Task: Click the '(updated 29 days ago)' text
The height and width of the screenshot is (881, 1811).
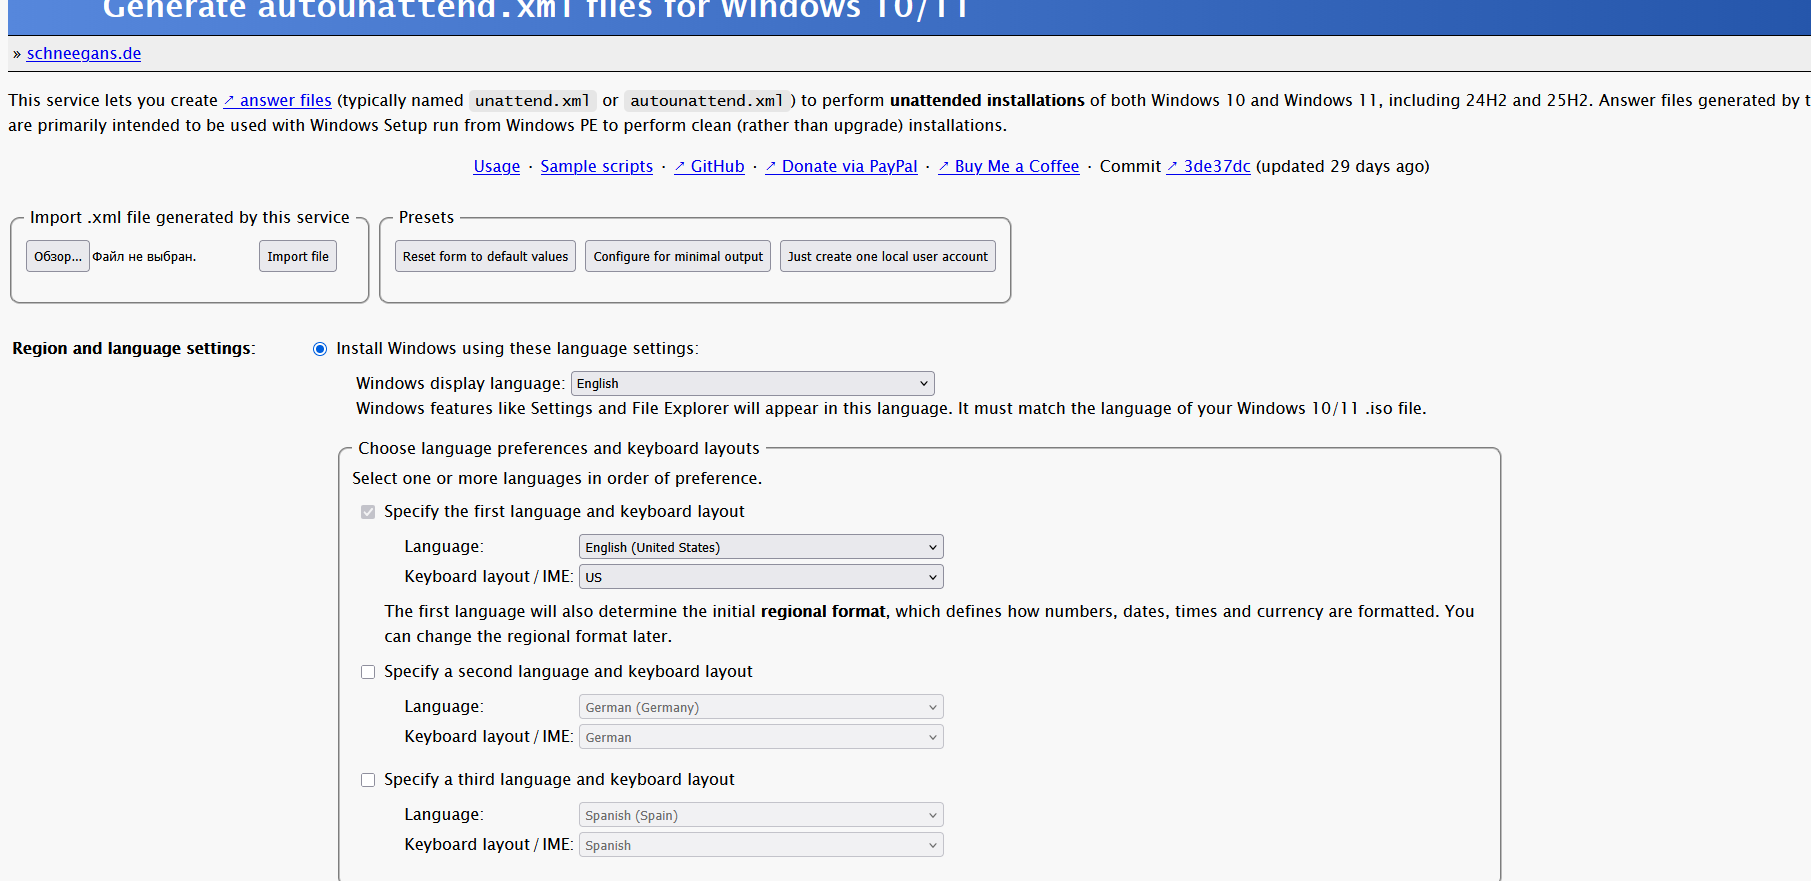Action: click(x=1343, y=166)
